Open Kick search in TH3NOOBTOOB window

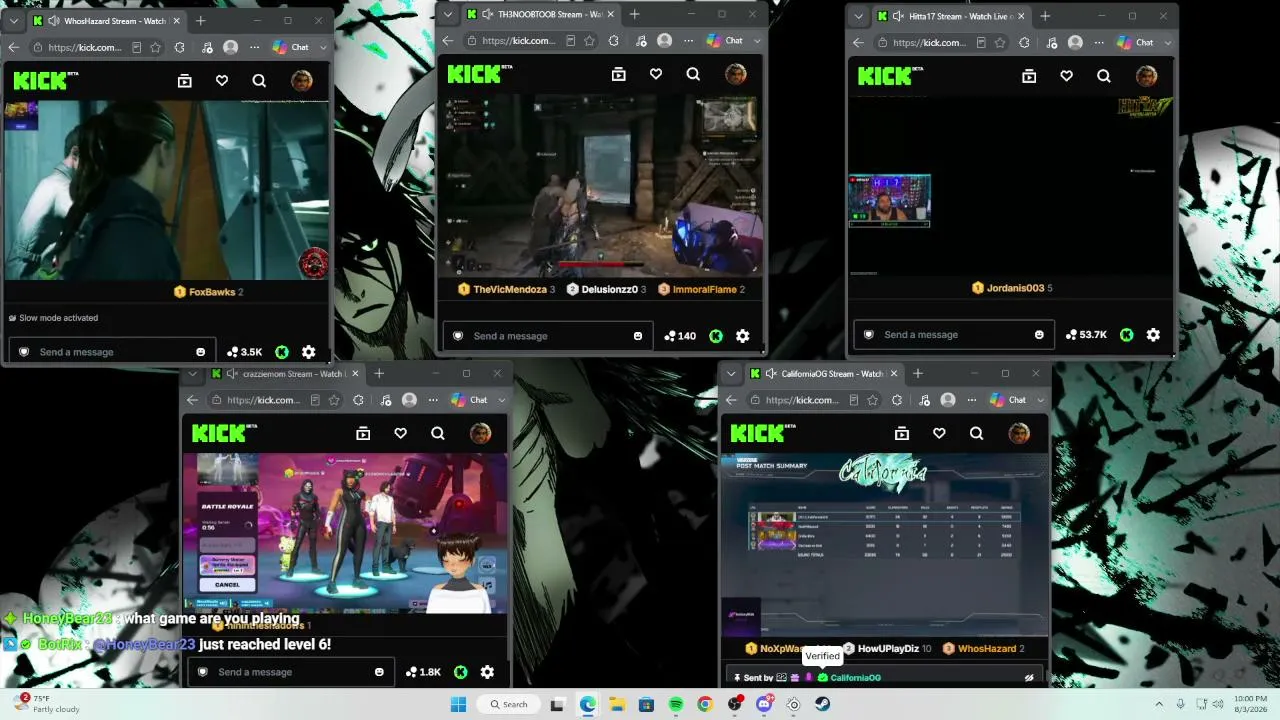693,74
